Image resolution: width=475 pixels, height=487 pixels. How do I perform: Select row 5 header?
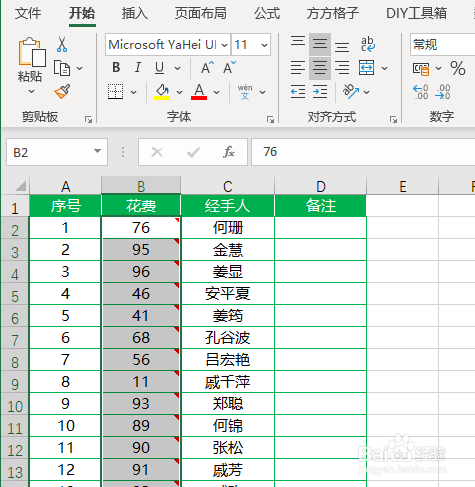(15, 294)
